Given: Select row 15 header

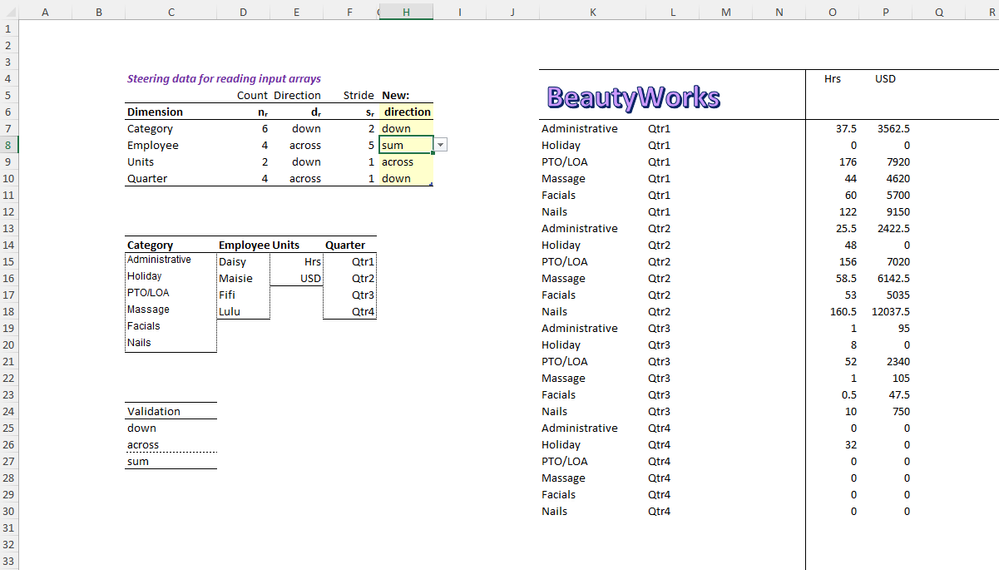Looking at the screenshot, I should pos(8,262).
